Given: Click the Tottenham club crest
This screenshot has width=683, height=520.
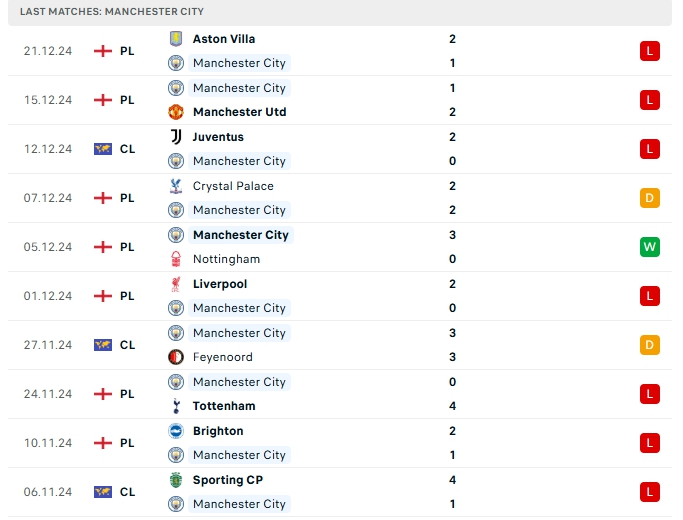Looking at the screenshot, I should tap(176, 406).
